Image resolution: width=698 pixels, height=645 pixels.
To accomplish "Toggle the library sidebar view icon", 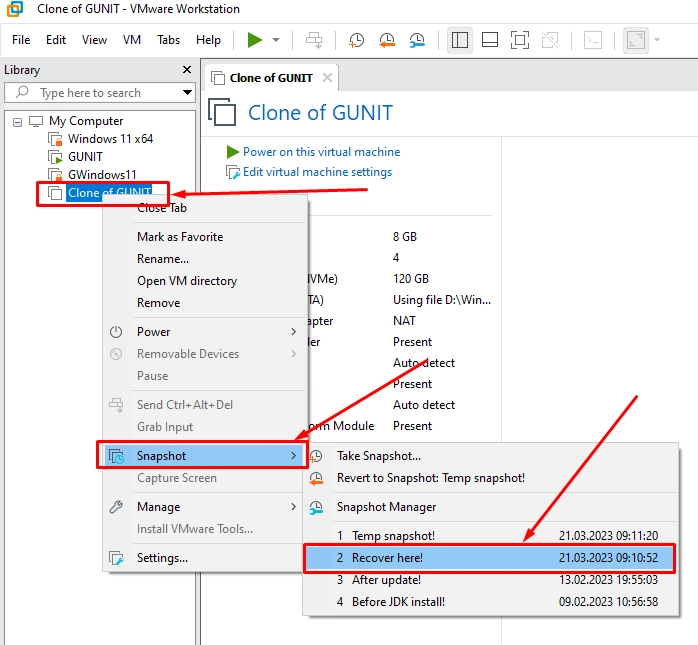I will point(459,40).
